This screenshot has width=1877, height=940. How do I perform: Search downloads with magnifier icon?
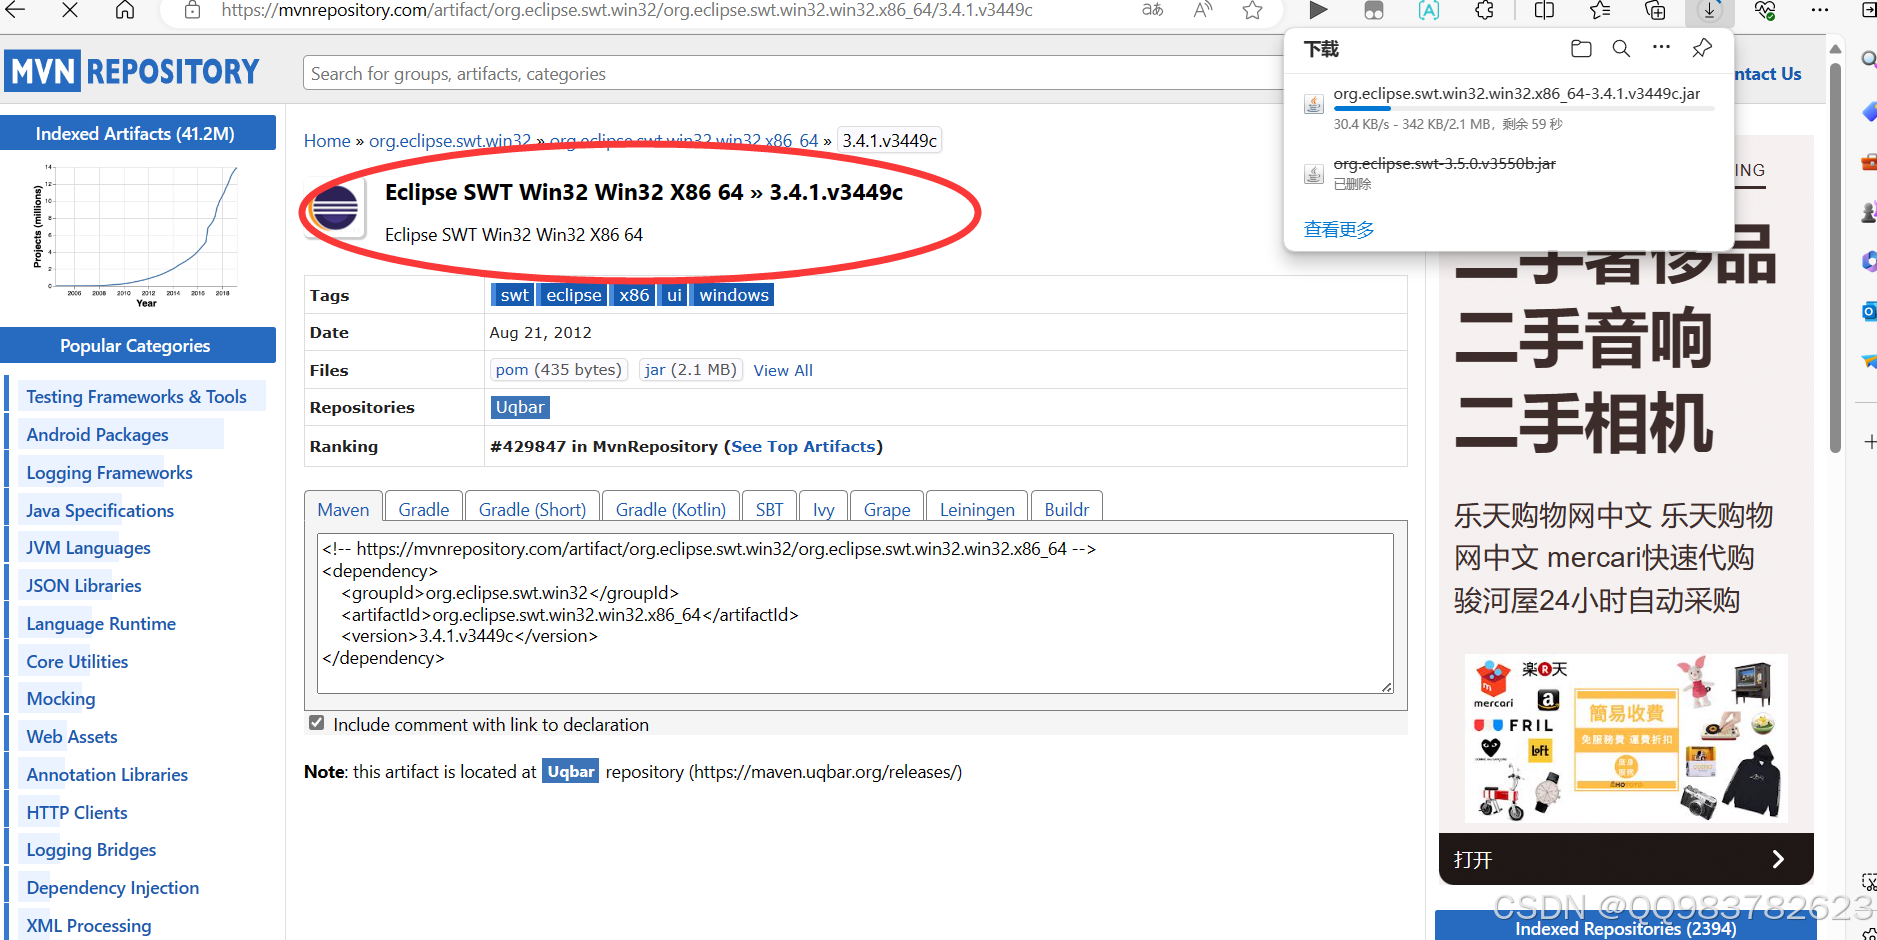(1621, 48)
